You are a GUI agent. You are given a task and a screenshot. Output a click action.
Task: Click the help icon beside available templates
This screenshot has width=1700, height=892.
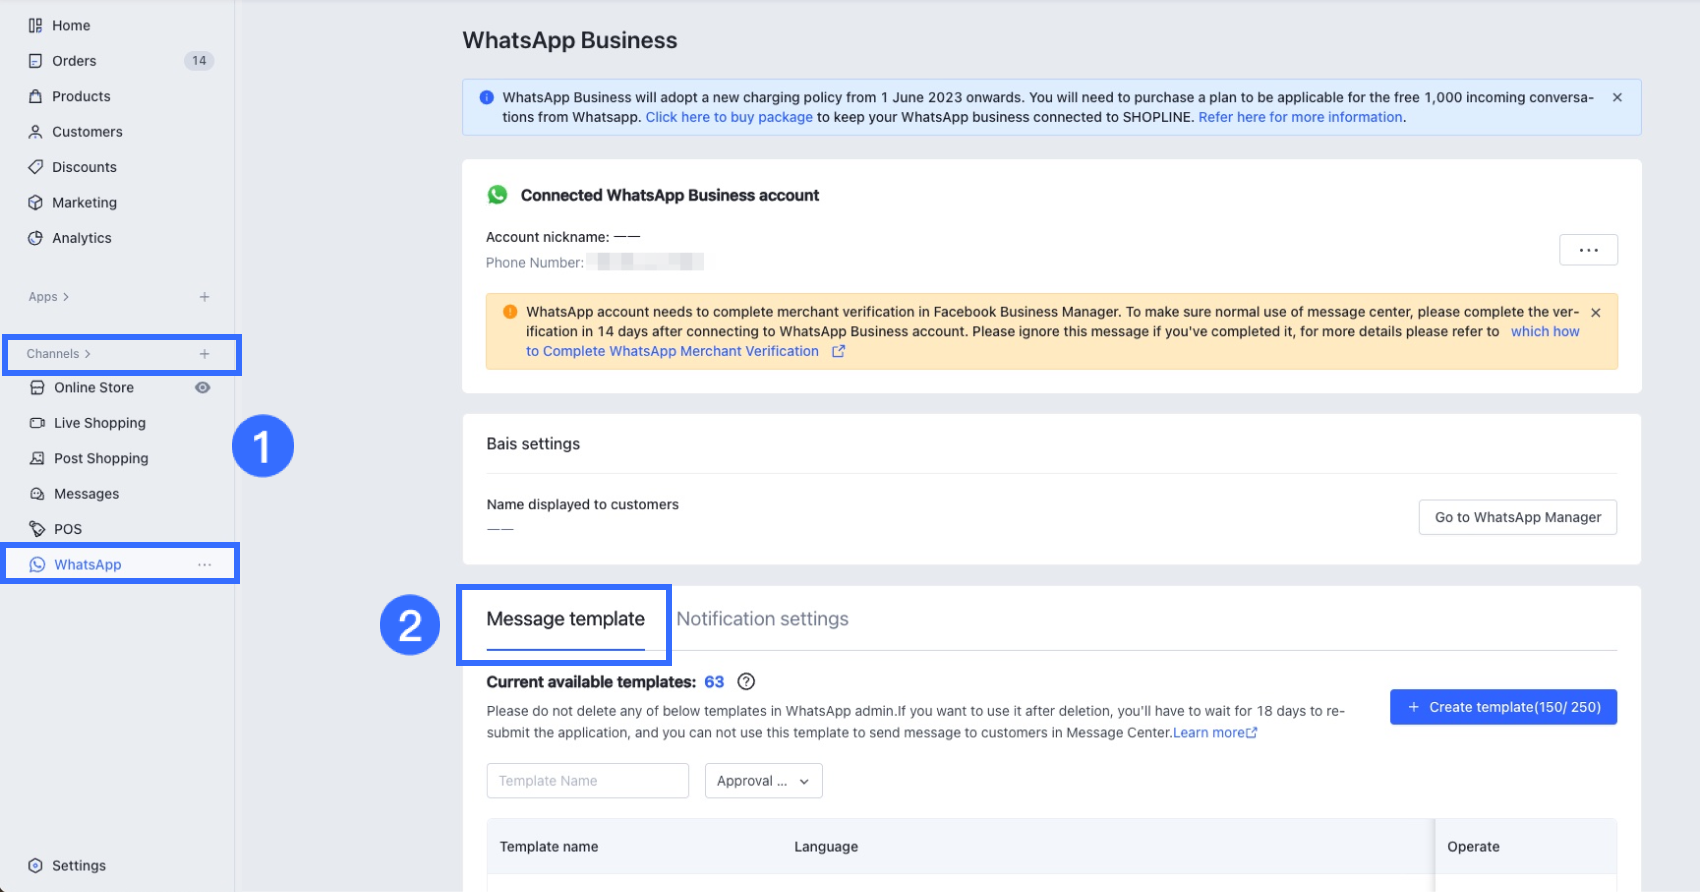(746, 682)
